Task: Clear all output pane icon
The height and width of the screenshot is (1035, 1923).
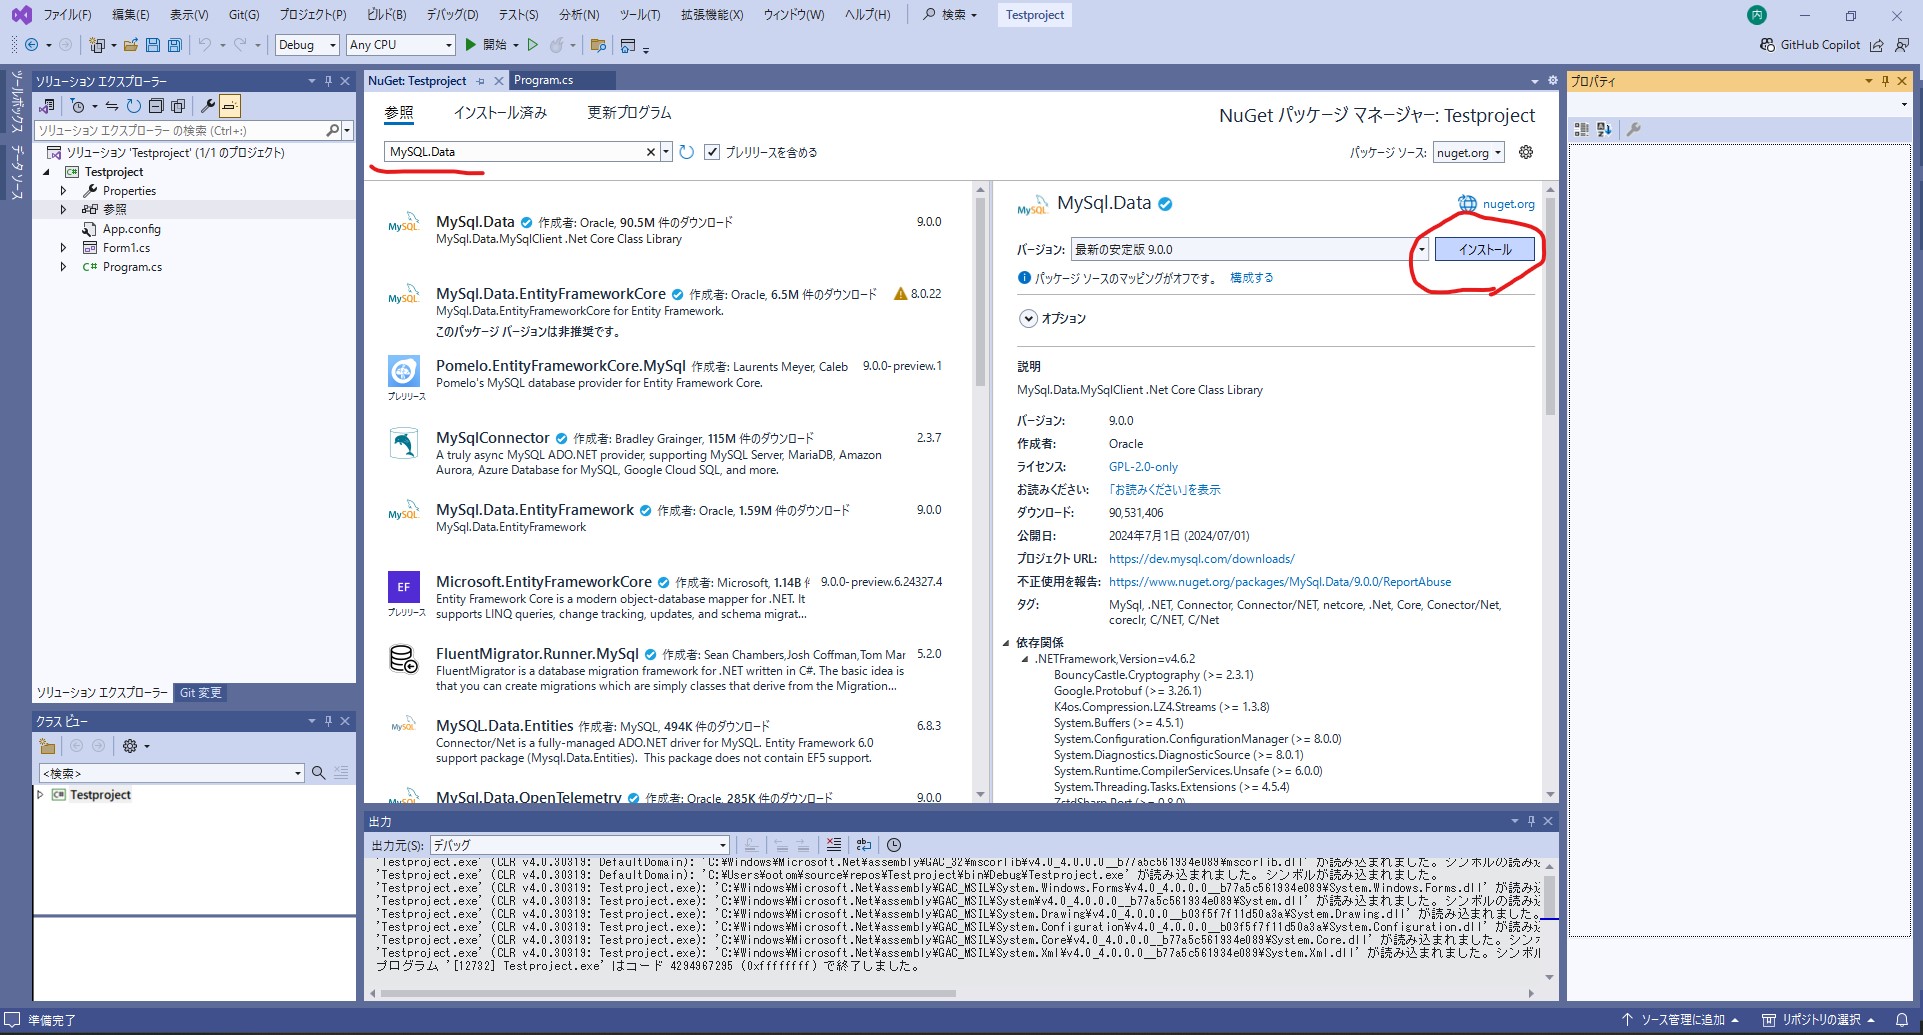Action: 834,845
